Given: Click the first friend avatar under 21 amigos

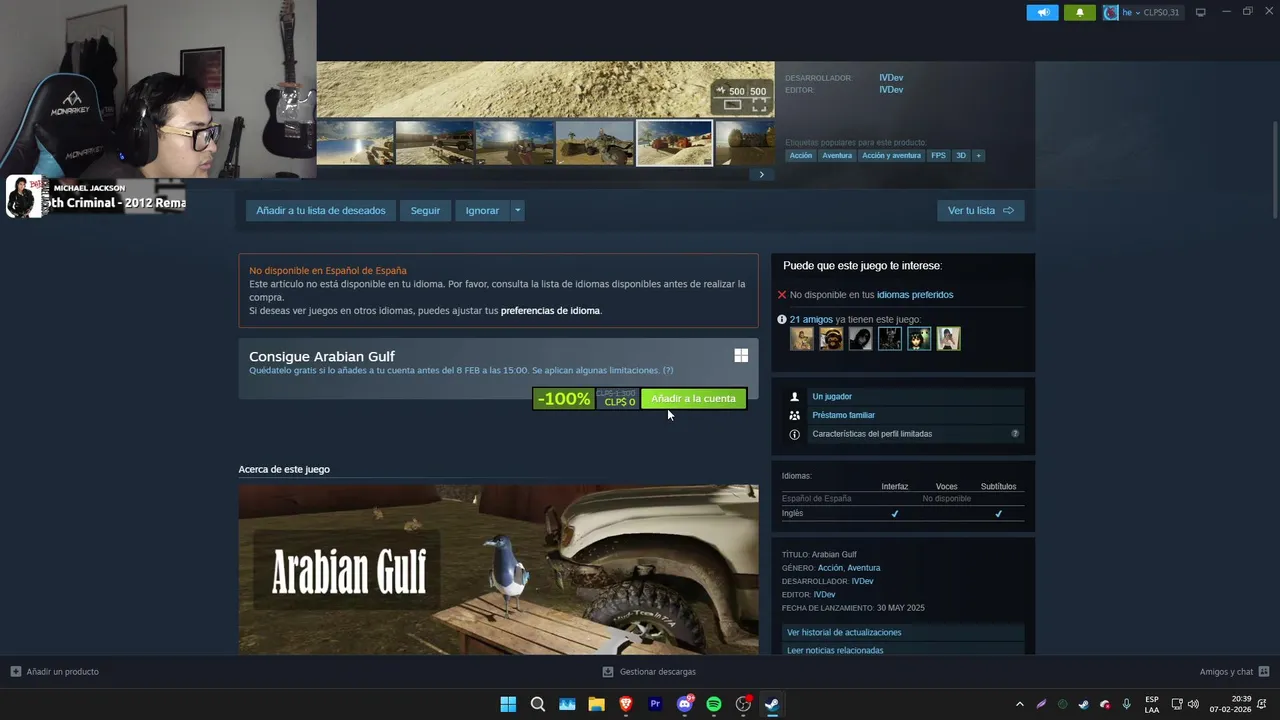Looking at the screenshot, I should click(802, 339).
